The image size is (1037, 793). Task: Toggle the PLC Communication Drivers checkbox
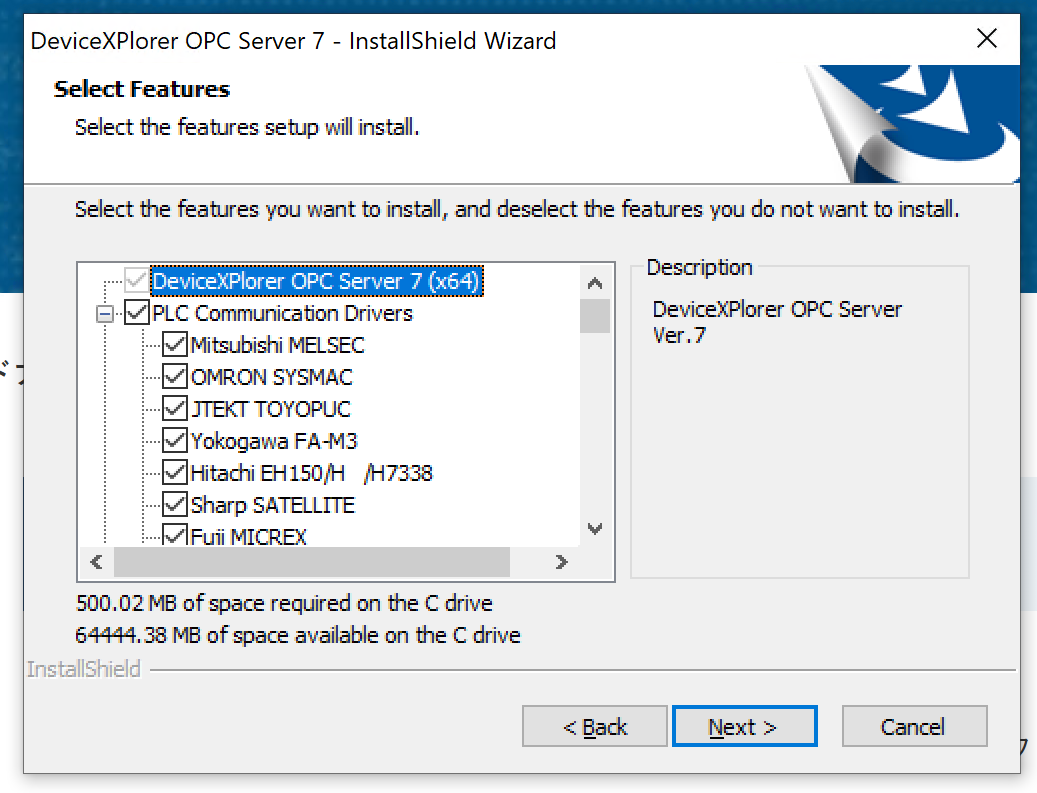pyautogui.click(x=137, y=313)
